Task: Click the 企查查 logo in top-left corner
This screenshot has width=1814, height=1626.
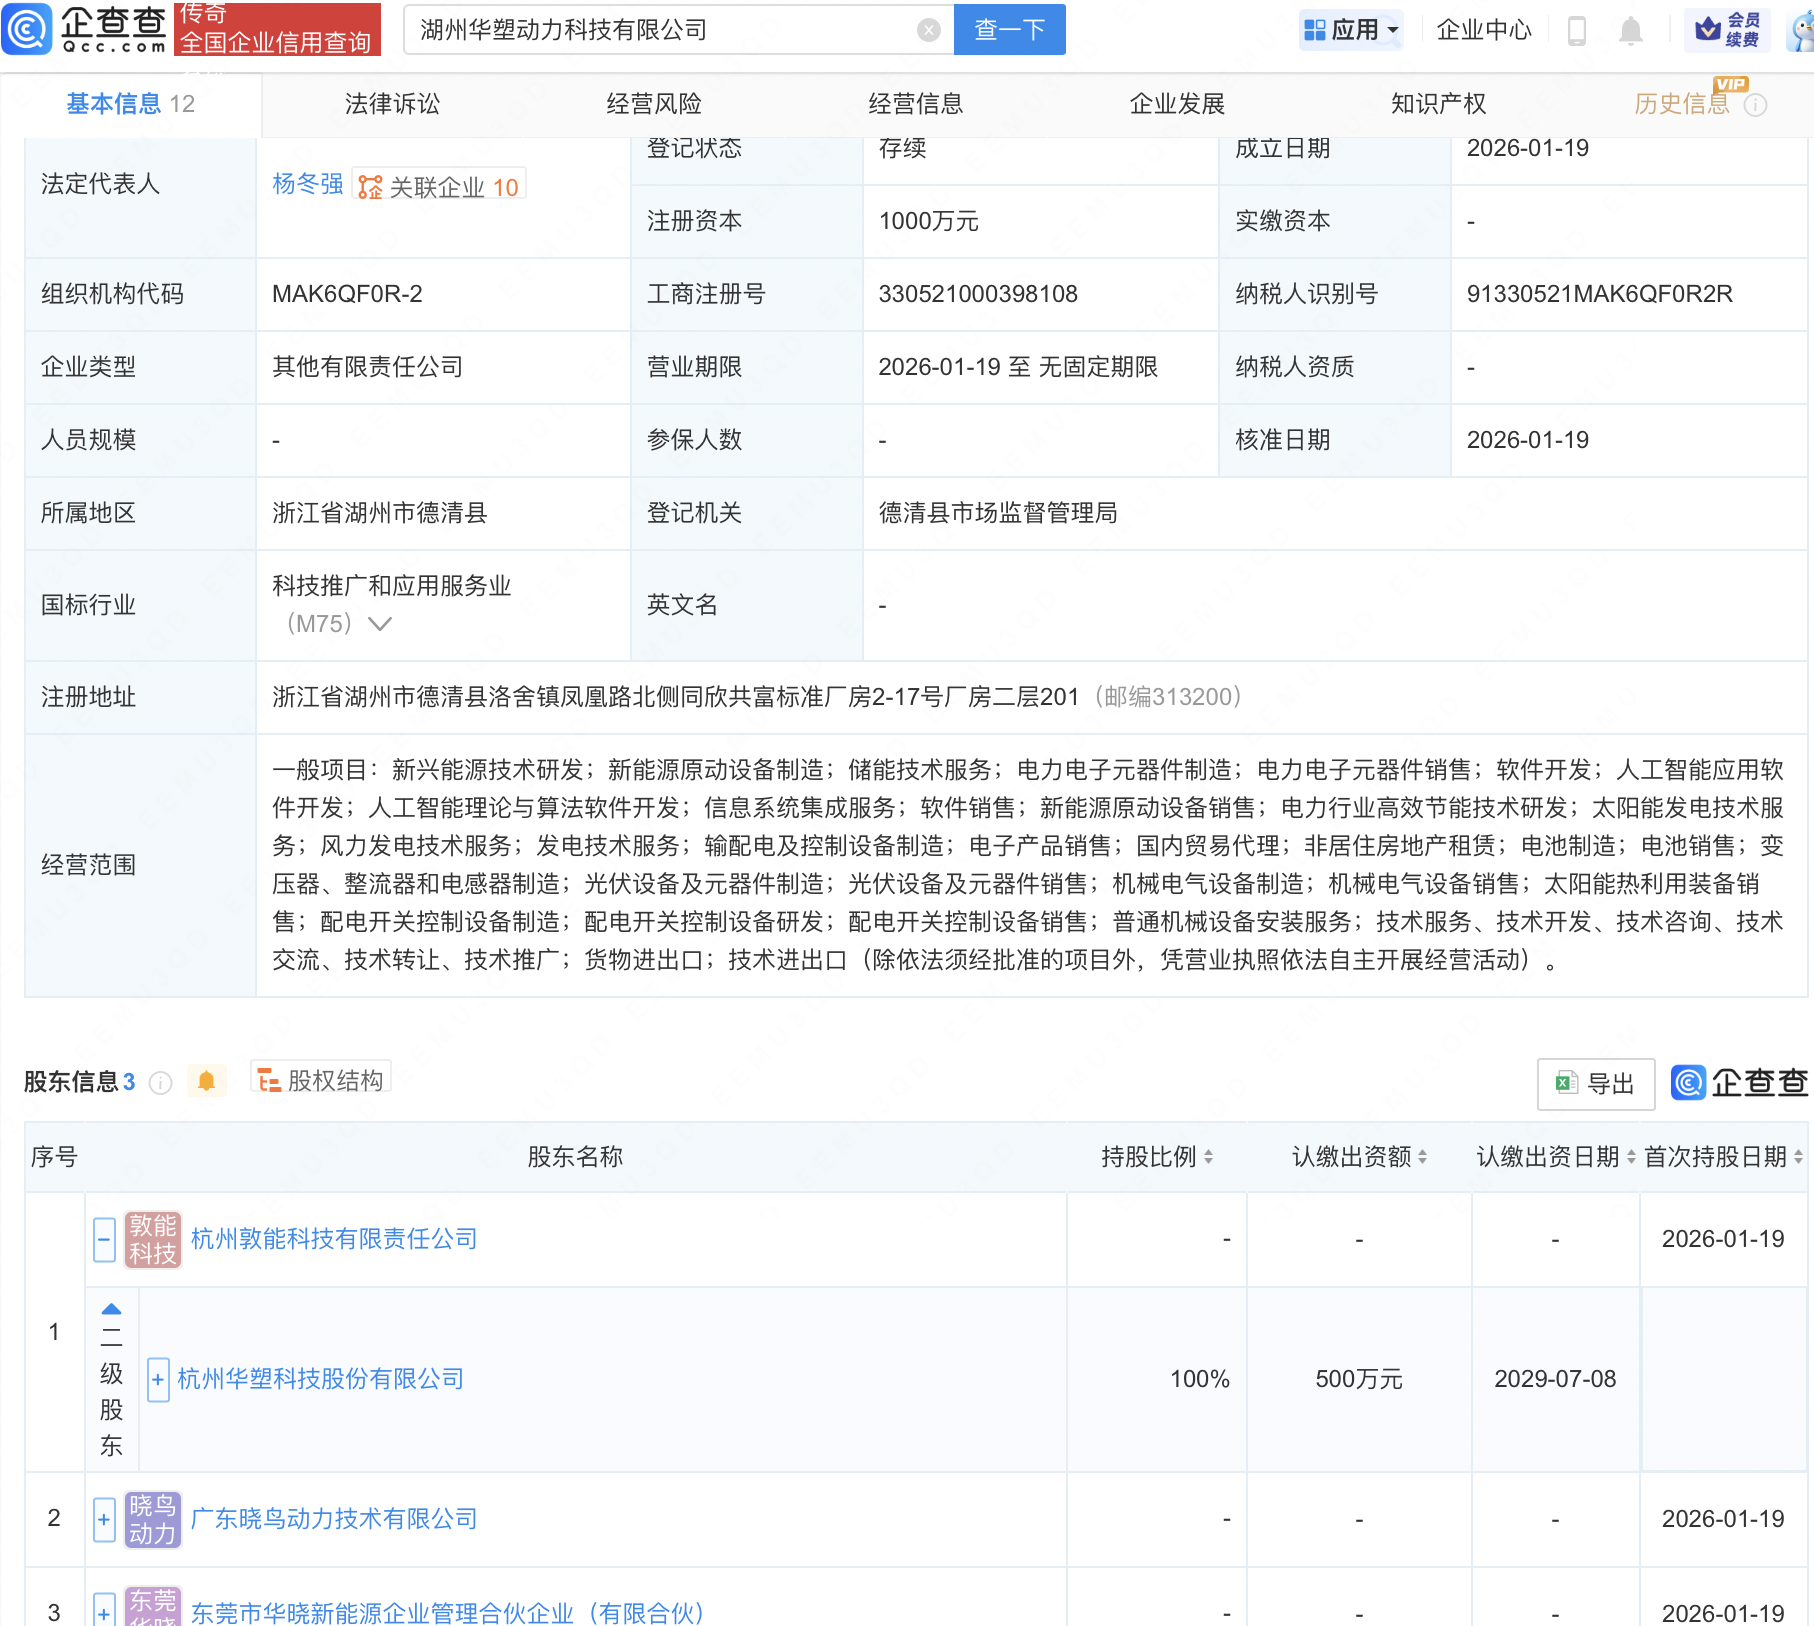Action: [x=85, y=30]
